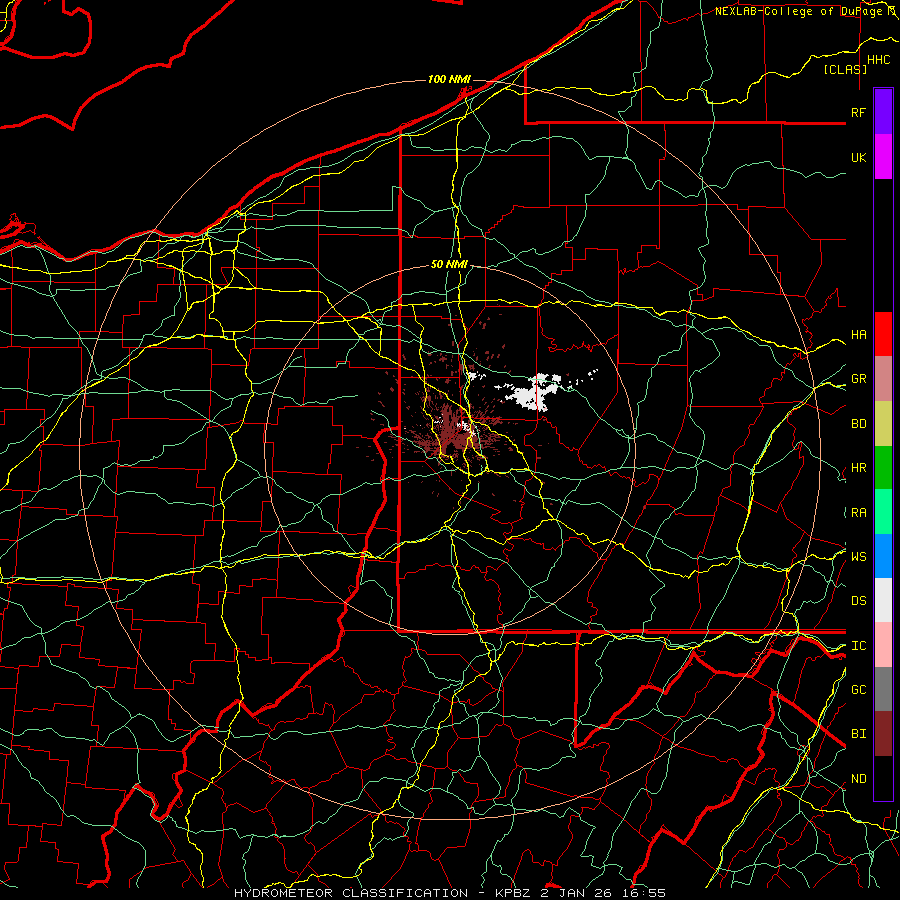Click the Hydrometeor Classification KPBZ title text
Screen dimensions: 900x900
[450, 893]
